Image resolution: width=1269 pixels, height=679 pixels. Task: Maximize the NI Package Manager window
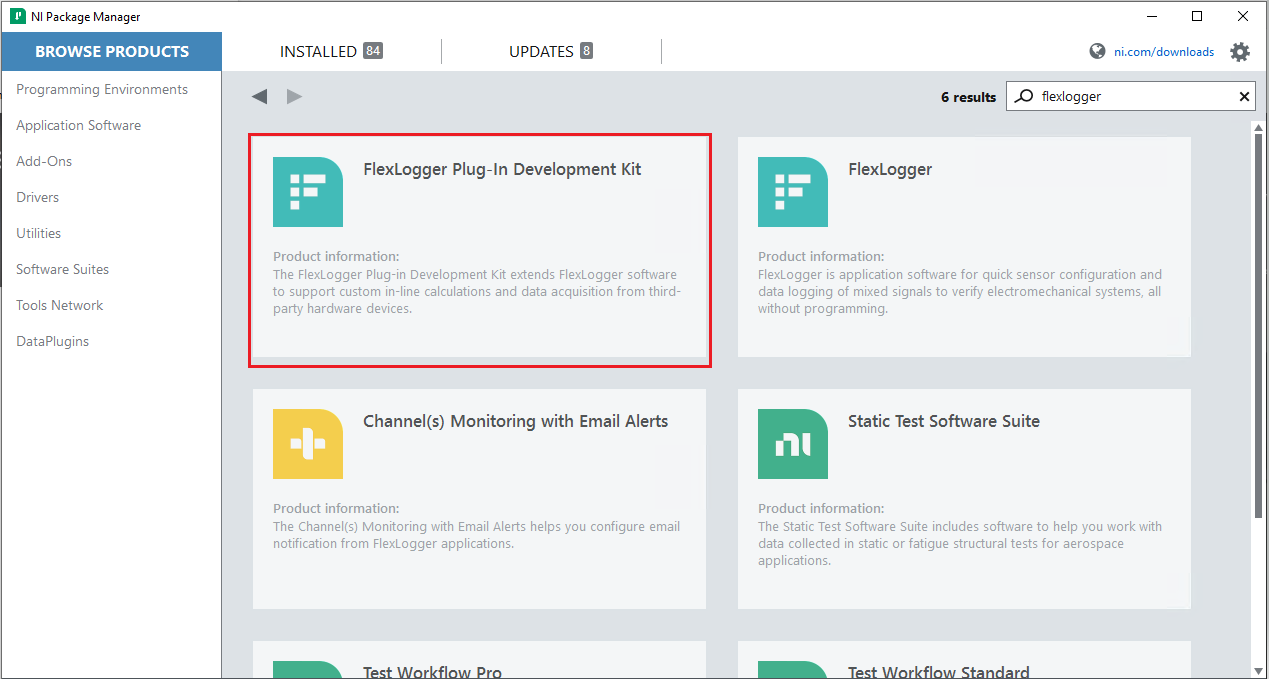tap(1197, 16)
